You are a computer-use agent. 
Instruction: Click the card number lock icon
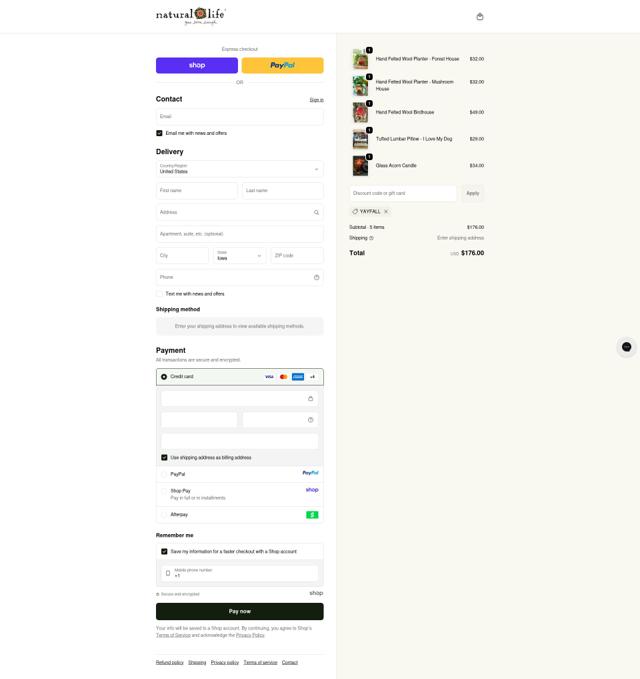[x=310, y=398]
